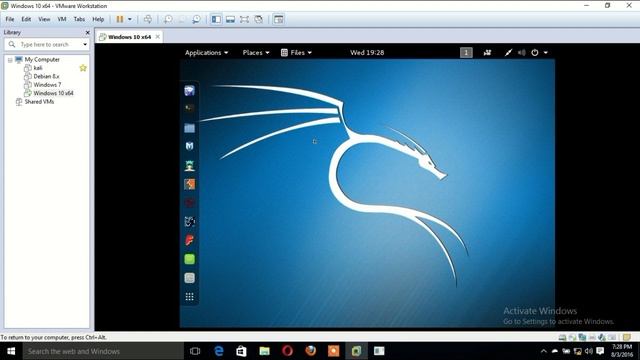Screen dimensions: 640x360
Task: Open the VM menu
Action: pos(62,19)
